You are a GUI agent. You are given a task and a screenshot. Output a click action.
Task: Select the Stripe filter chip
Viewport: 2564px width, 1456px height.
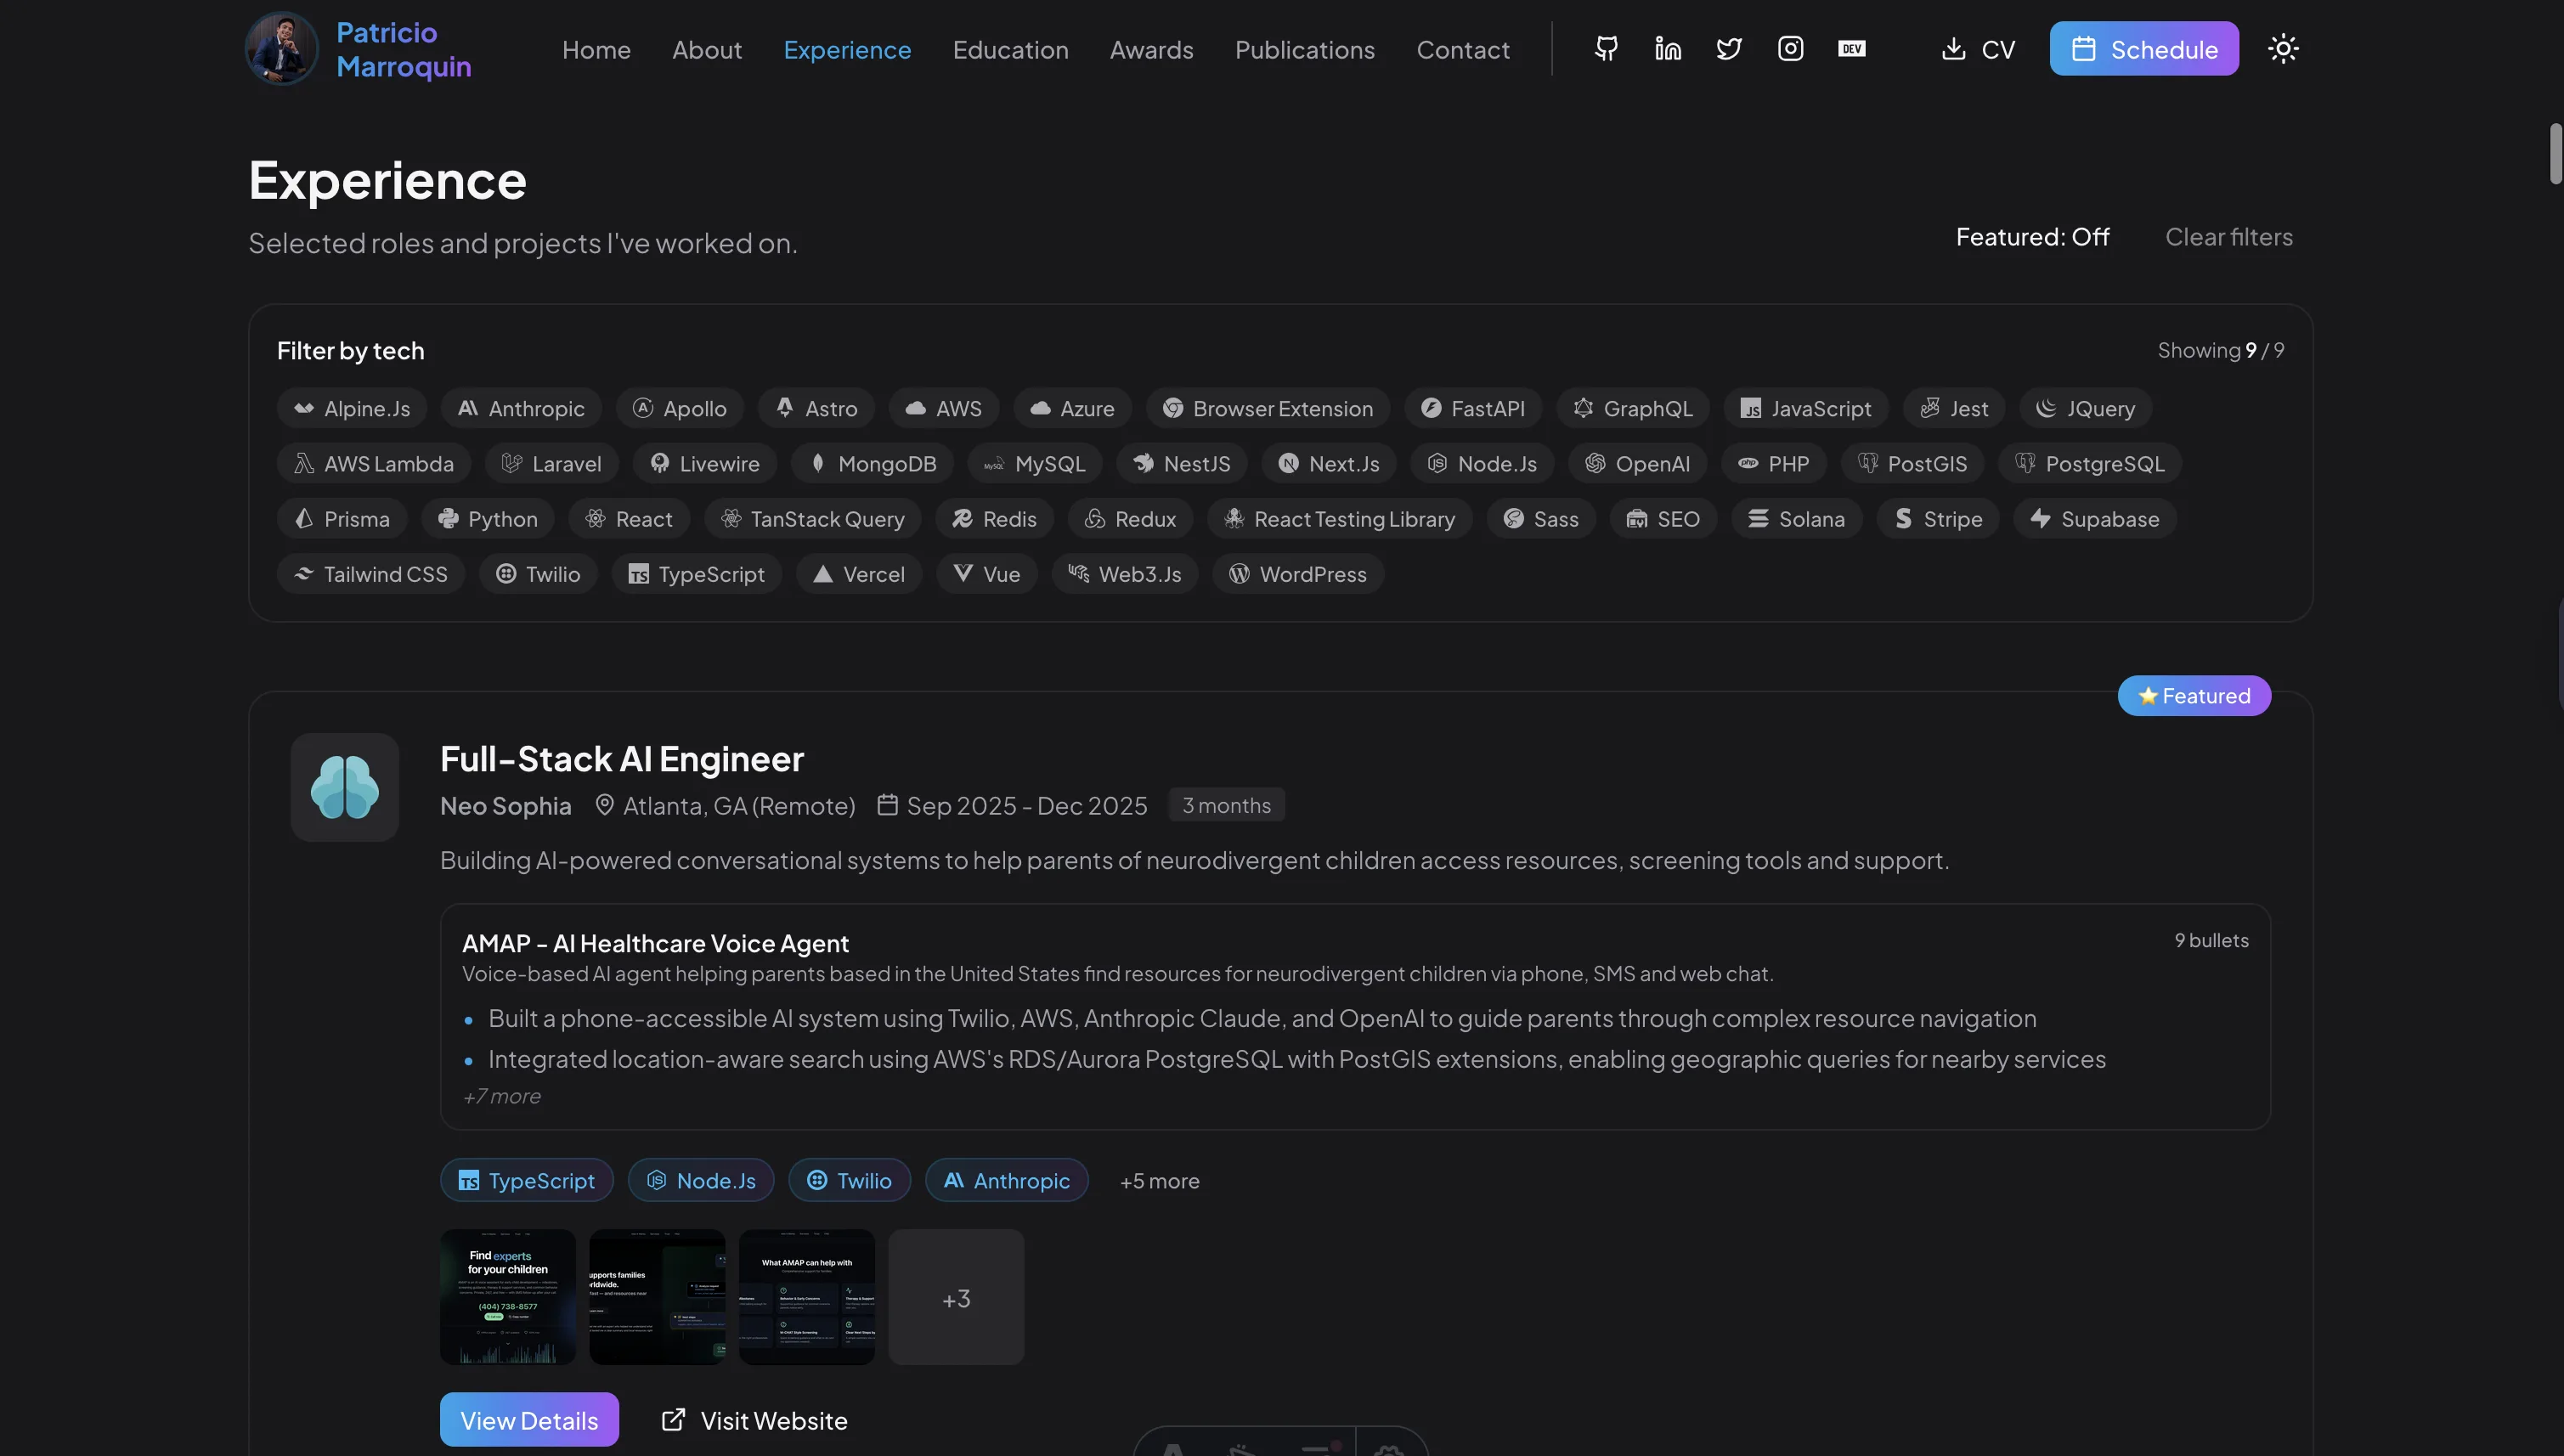tap(1938, 518)
